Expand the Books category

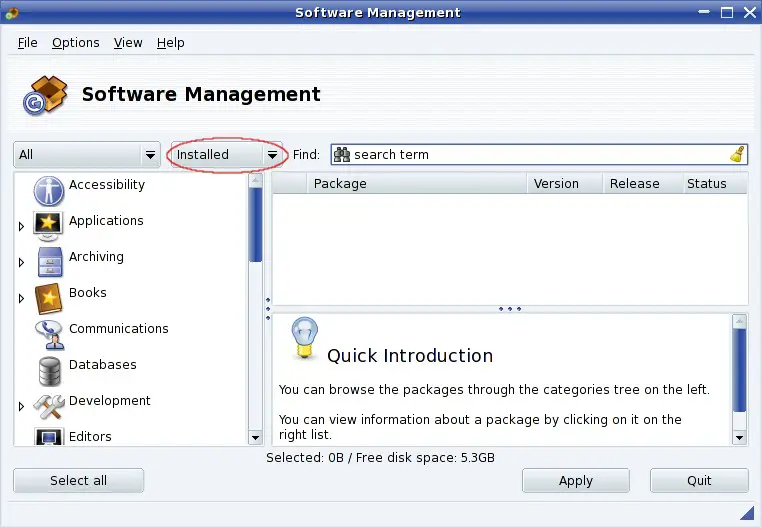click(x=21, y=298)
